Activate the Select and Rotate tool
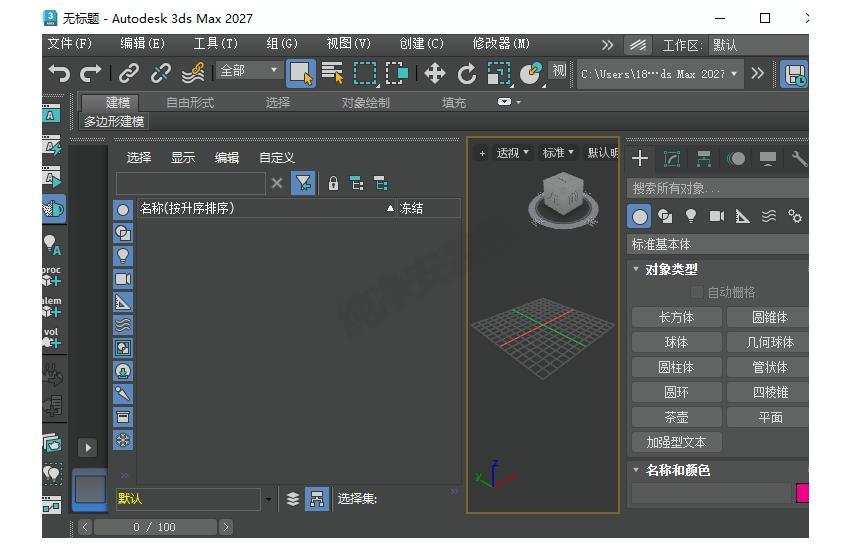 tap(466, 73)
